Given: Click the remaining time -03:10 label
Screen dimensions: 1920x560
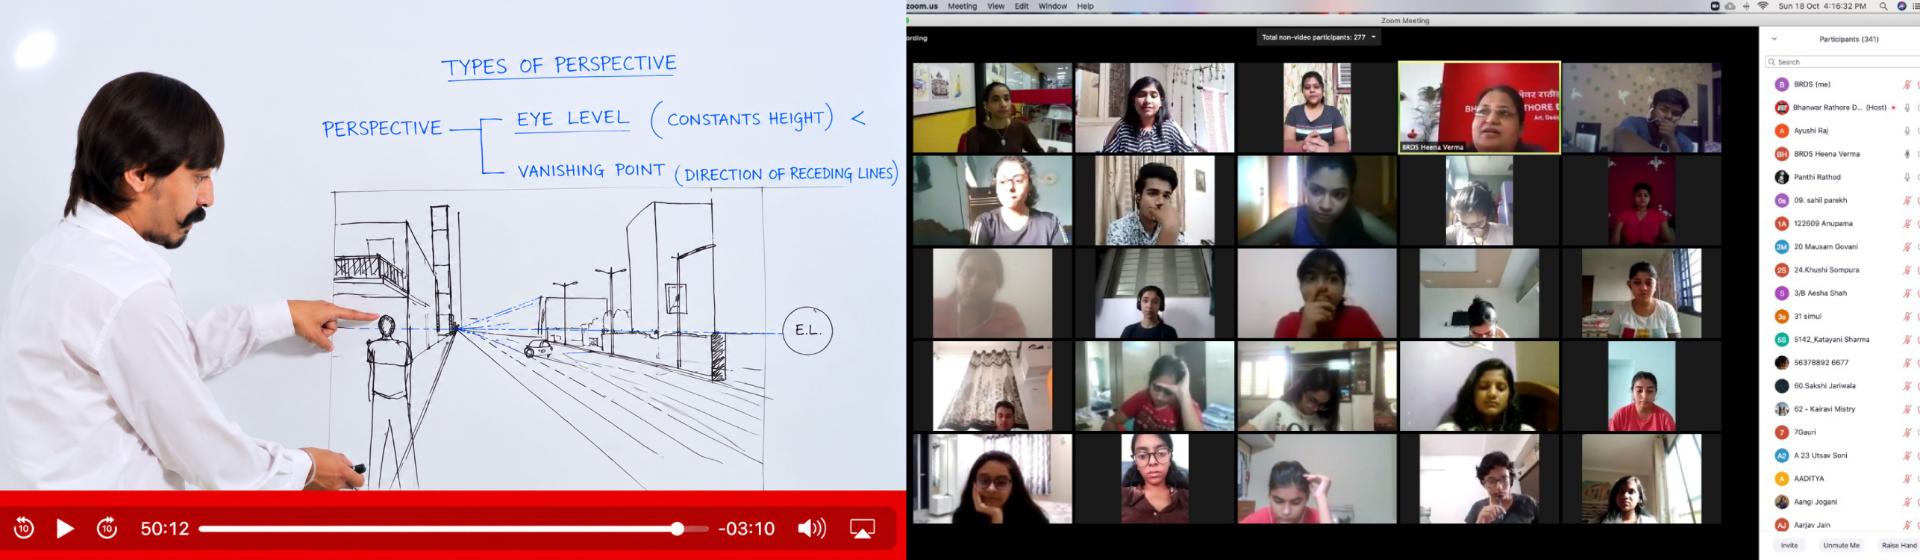Looking at the screenshot, I should click(746, 528).
